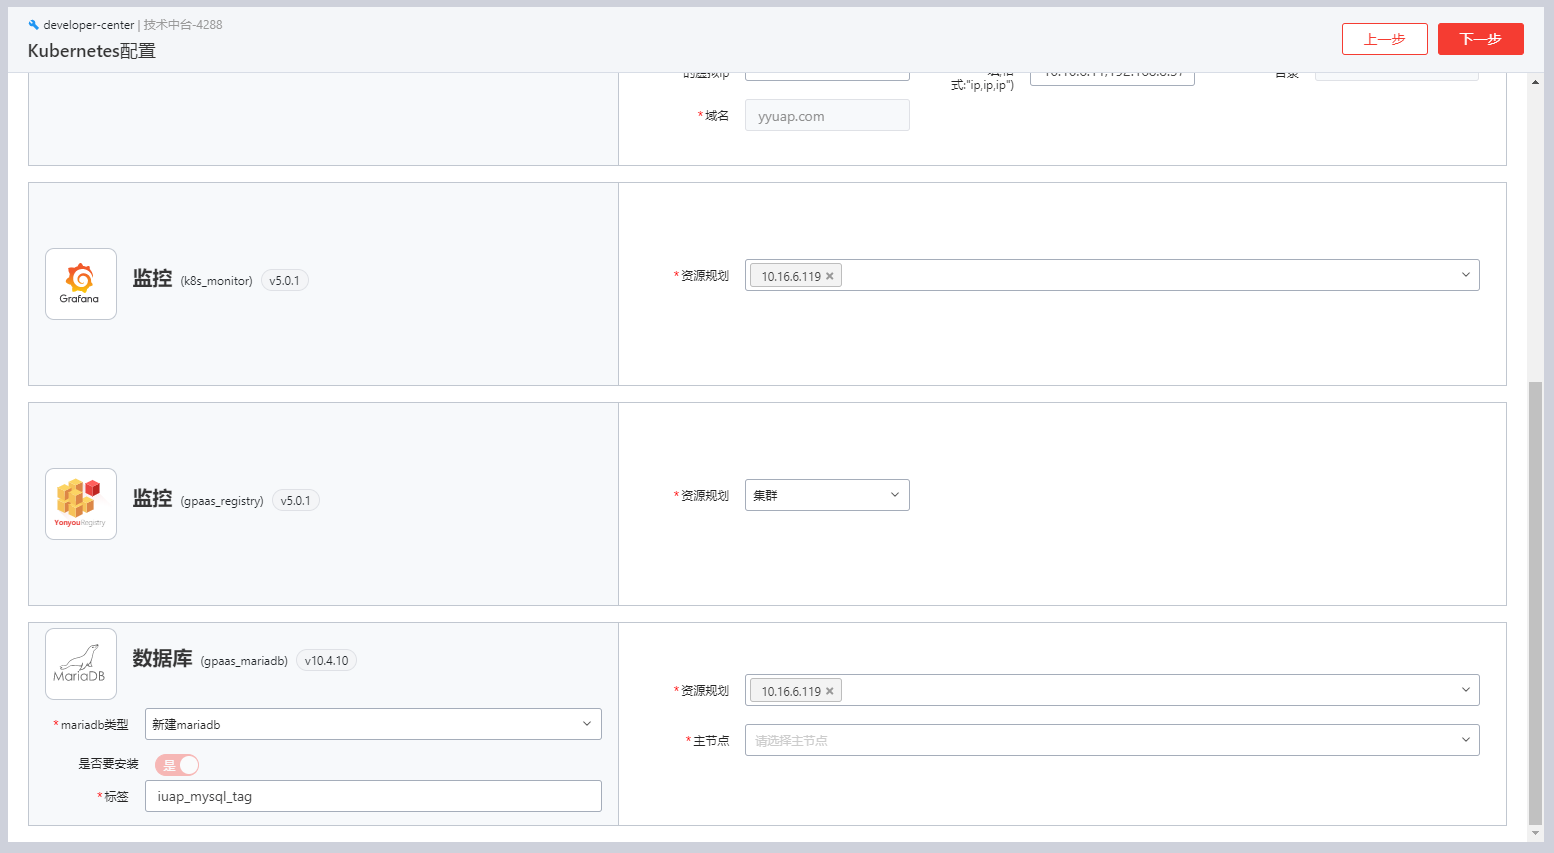This screenshot has width=1554, height=853.
Task: Click the 域名 yyuap.com input field
Action: click(827, 116)
